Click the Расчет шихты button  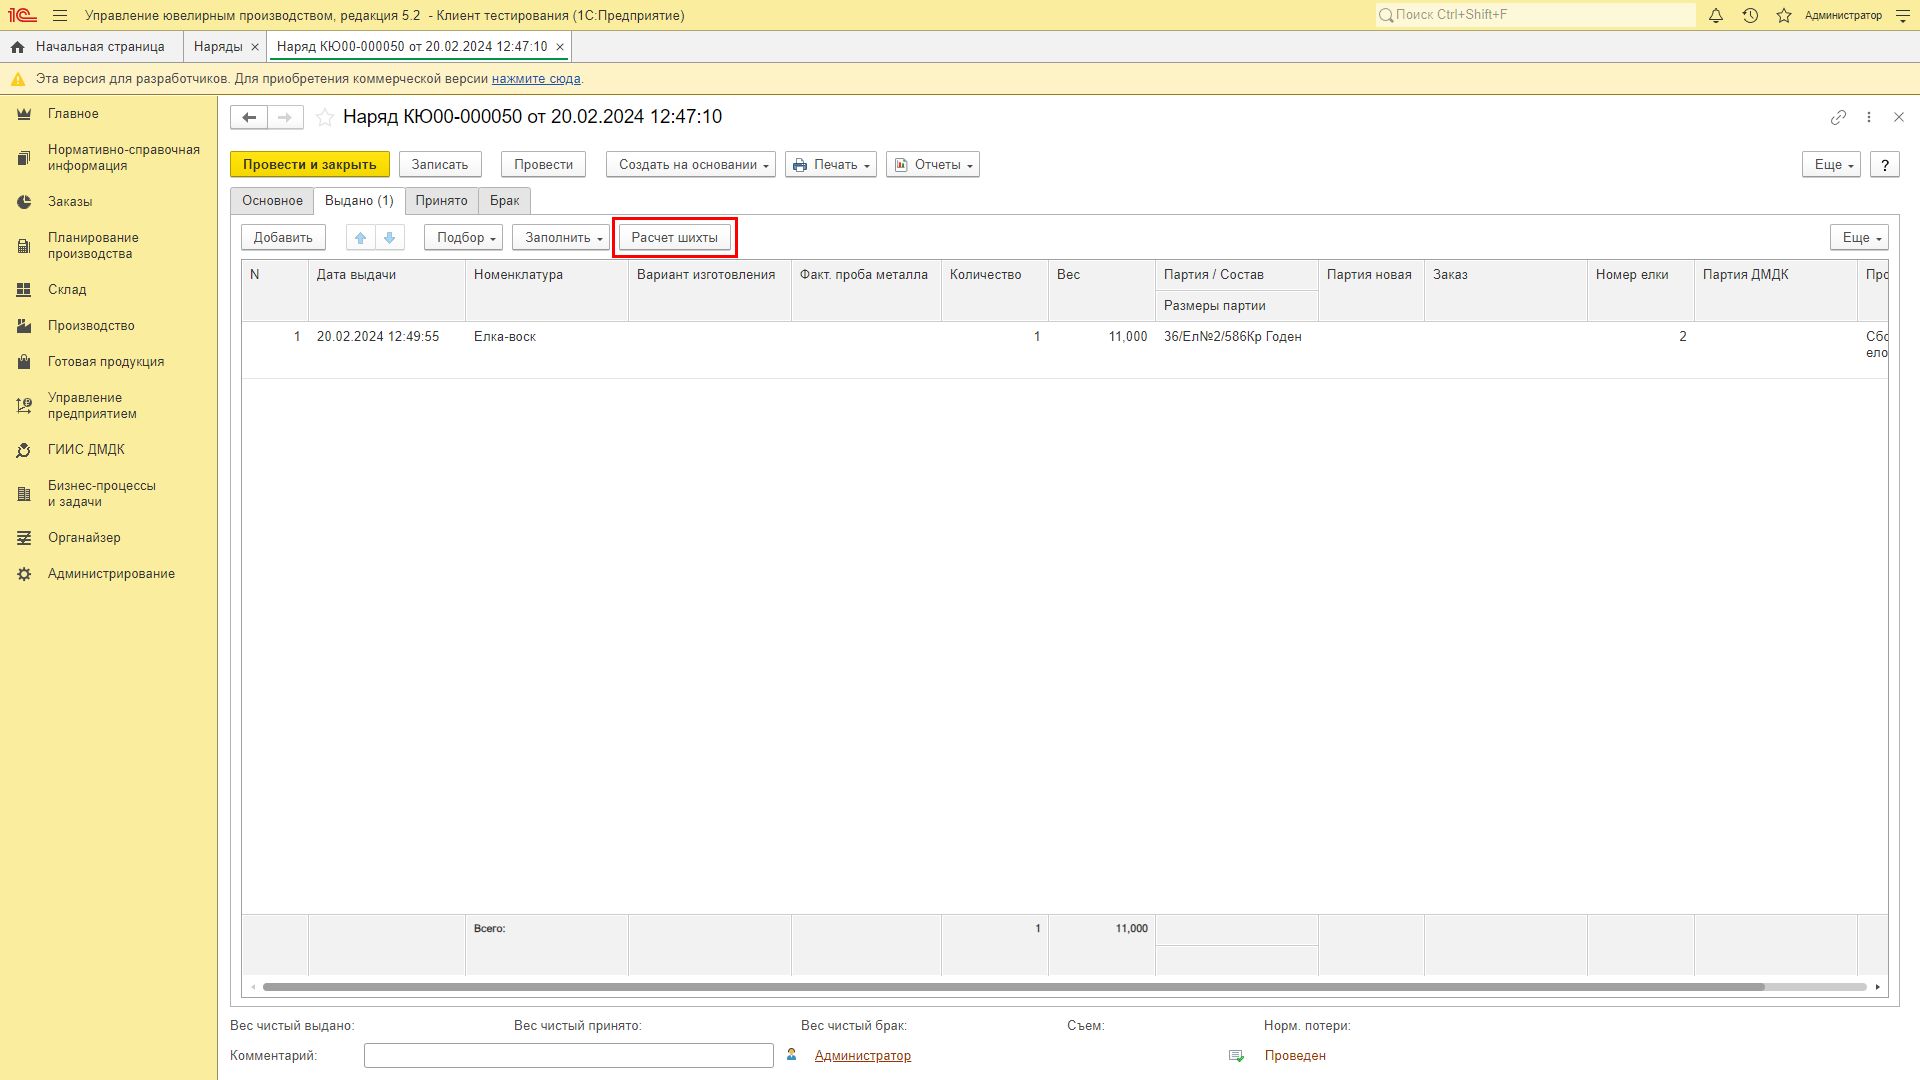(x=675, y=238)
